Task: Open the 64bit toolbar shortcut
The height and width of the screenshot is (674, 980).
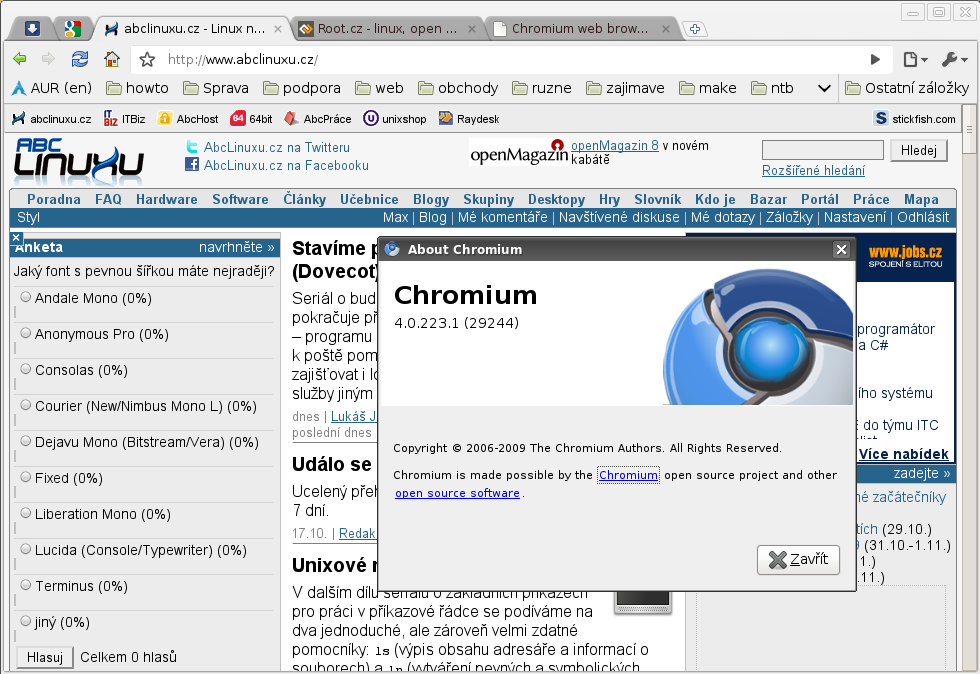Action: pyautogui.click(x=252, y=119)
